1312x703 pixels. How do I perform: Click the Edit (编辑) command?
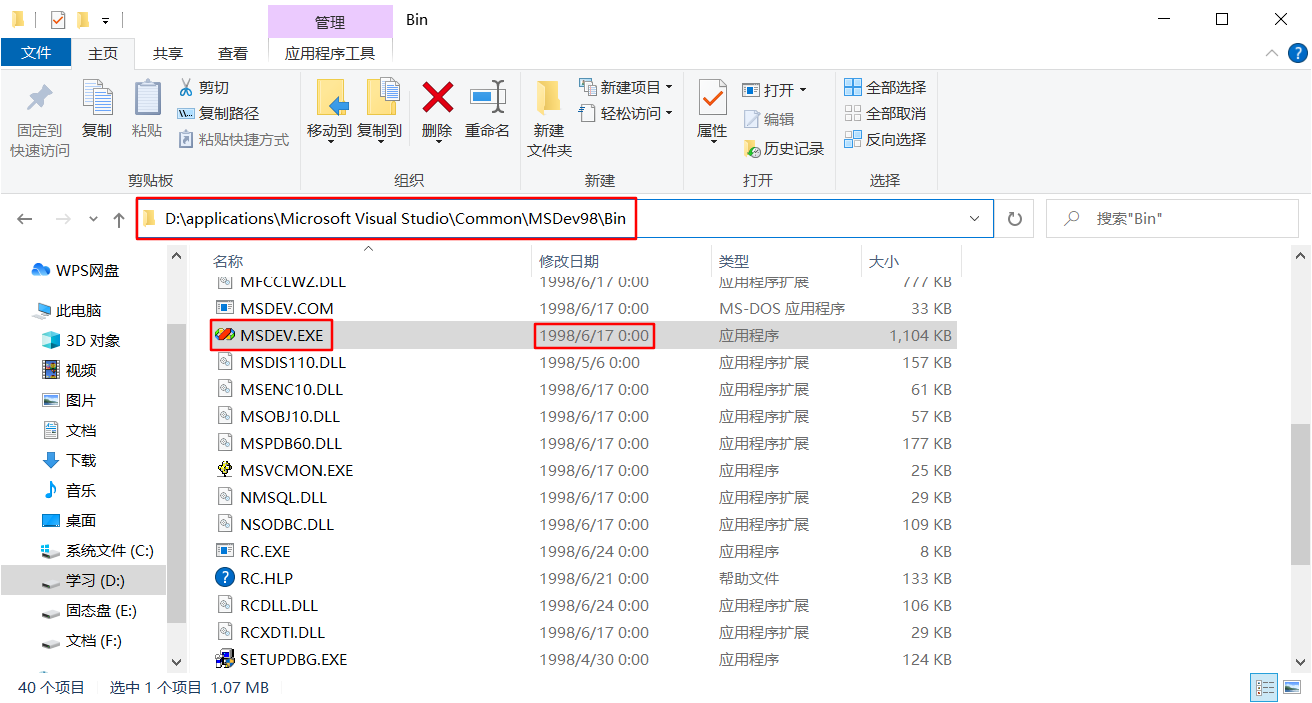click(769, 120)
